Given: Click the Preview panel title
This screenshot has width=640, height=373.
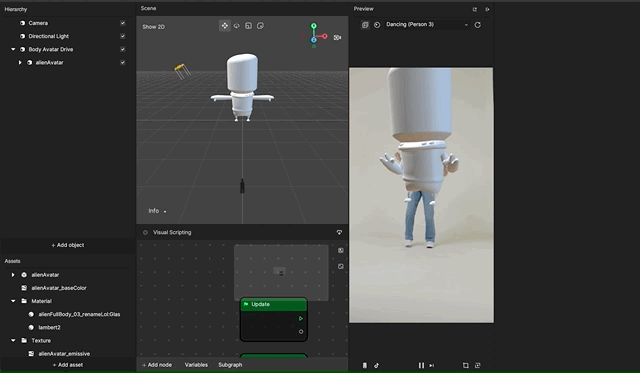Looking at the screenshot, I should [363, 9].
